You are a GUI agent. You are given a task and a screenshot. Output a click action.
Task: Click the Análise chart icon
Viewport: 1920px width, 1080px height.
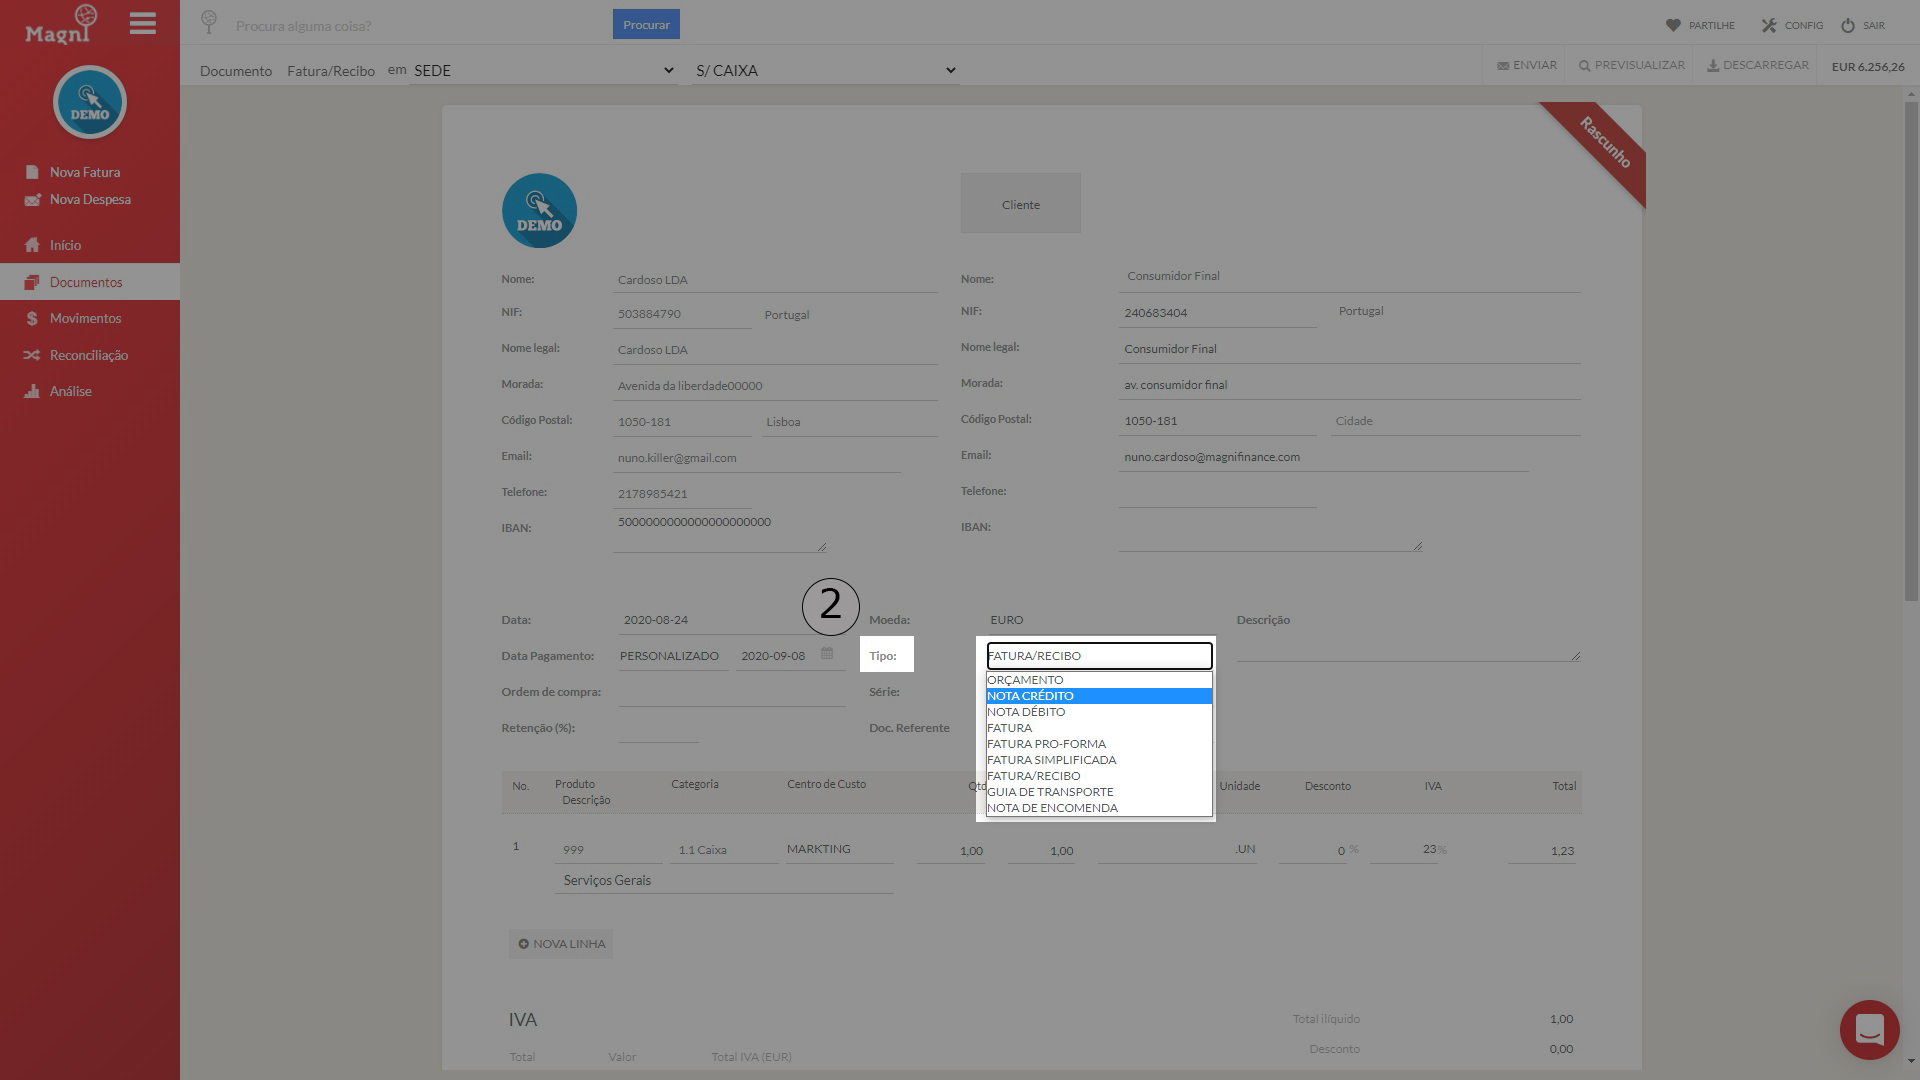tap(32, 391)
